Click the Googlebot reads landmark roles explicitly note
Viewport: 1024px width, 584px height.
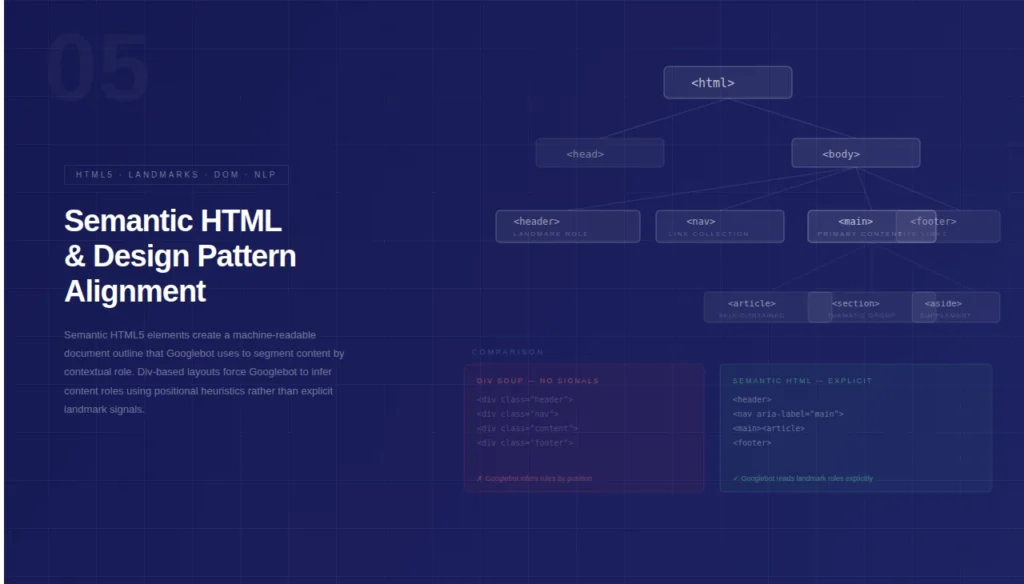pyautogui.click(x=805, y=478)
